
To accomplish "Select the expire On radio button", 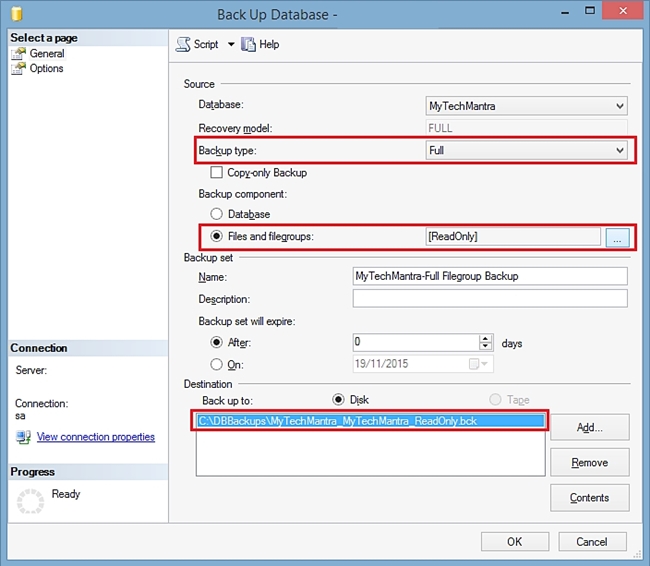I will point(216,364).
